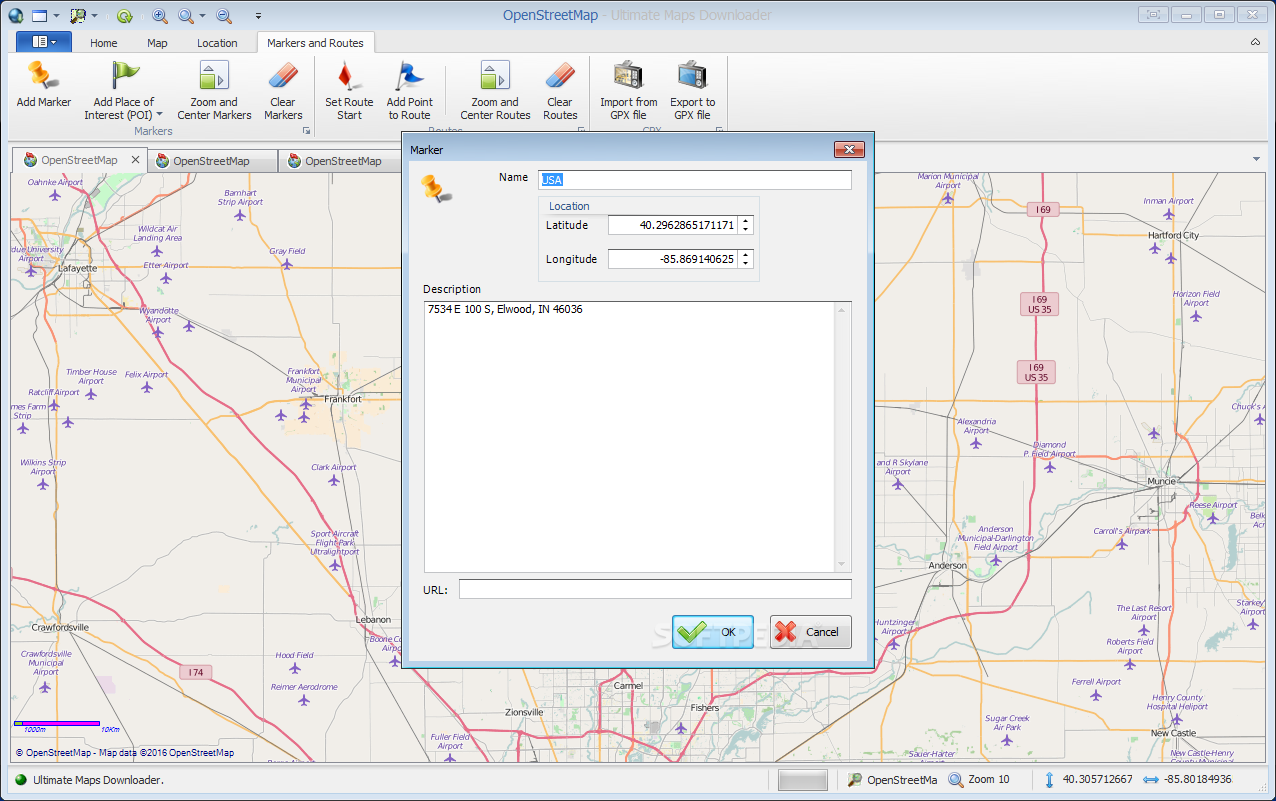Click Export to GPX file
Image resolution: width=1276 pixels, height=801 pixels.
[x=692, y=90]
